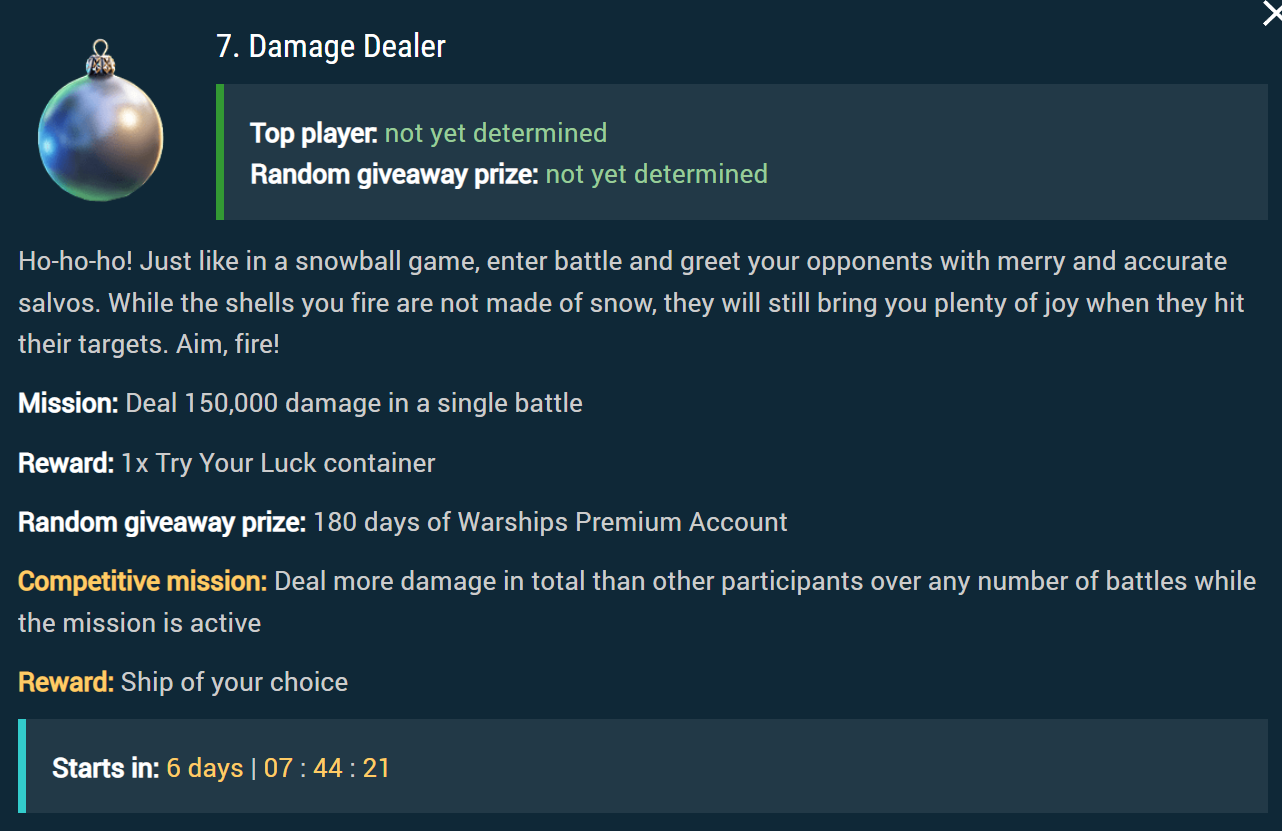This screenshot has height=831, width=1282.
Task: Click the green-bordered 'Random giveaway prize:' label
Action: click(394, 174)
